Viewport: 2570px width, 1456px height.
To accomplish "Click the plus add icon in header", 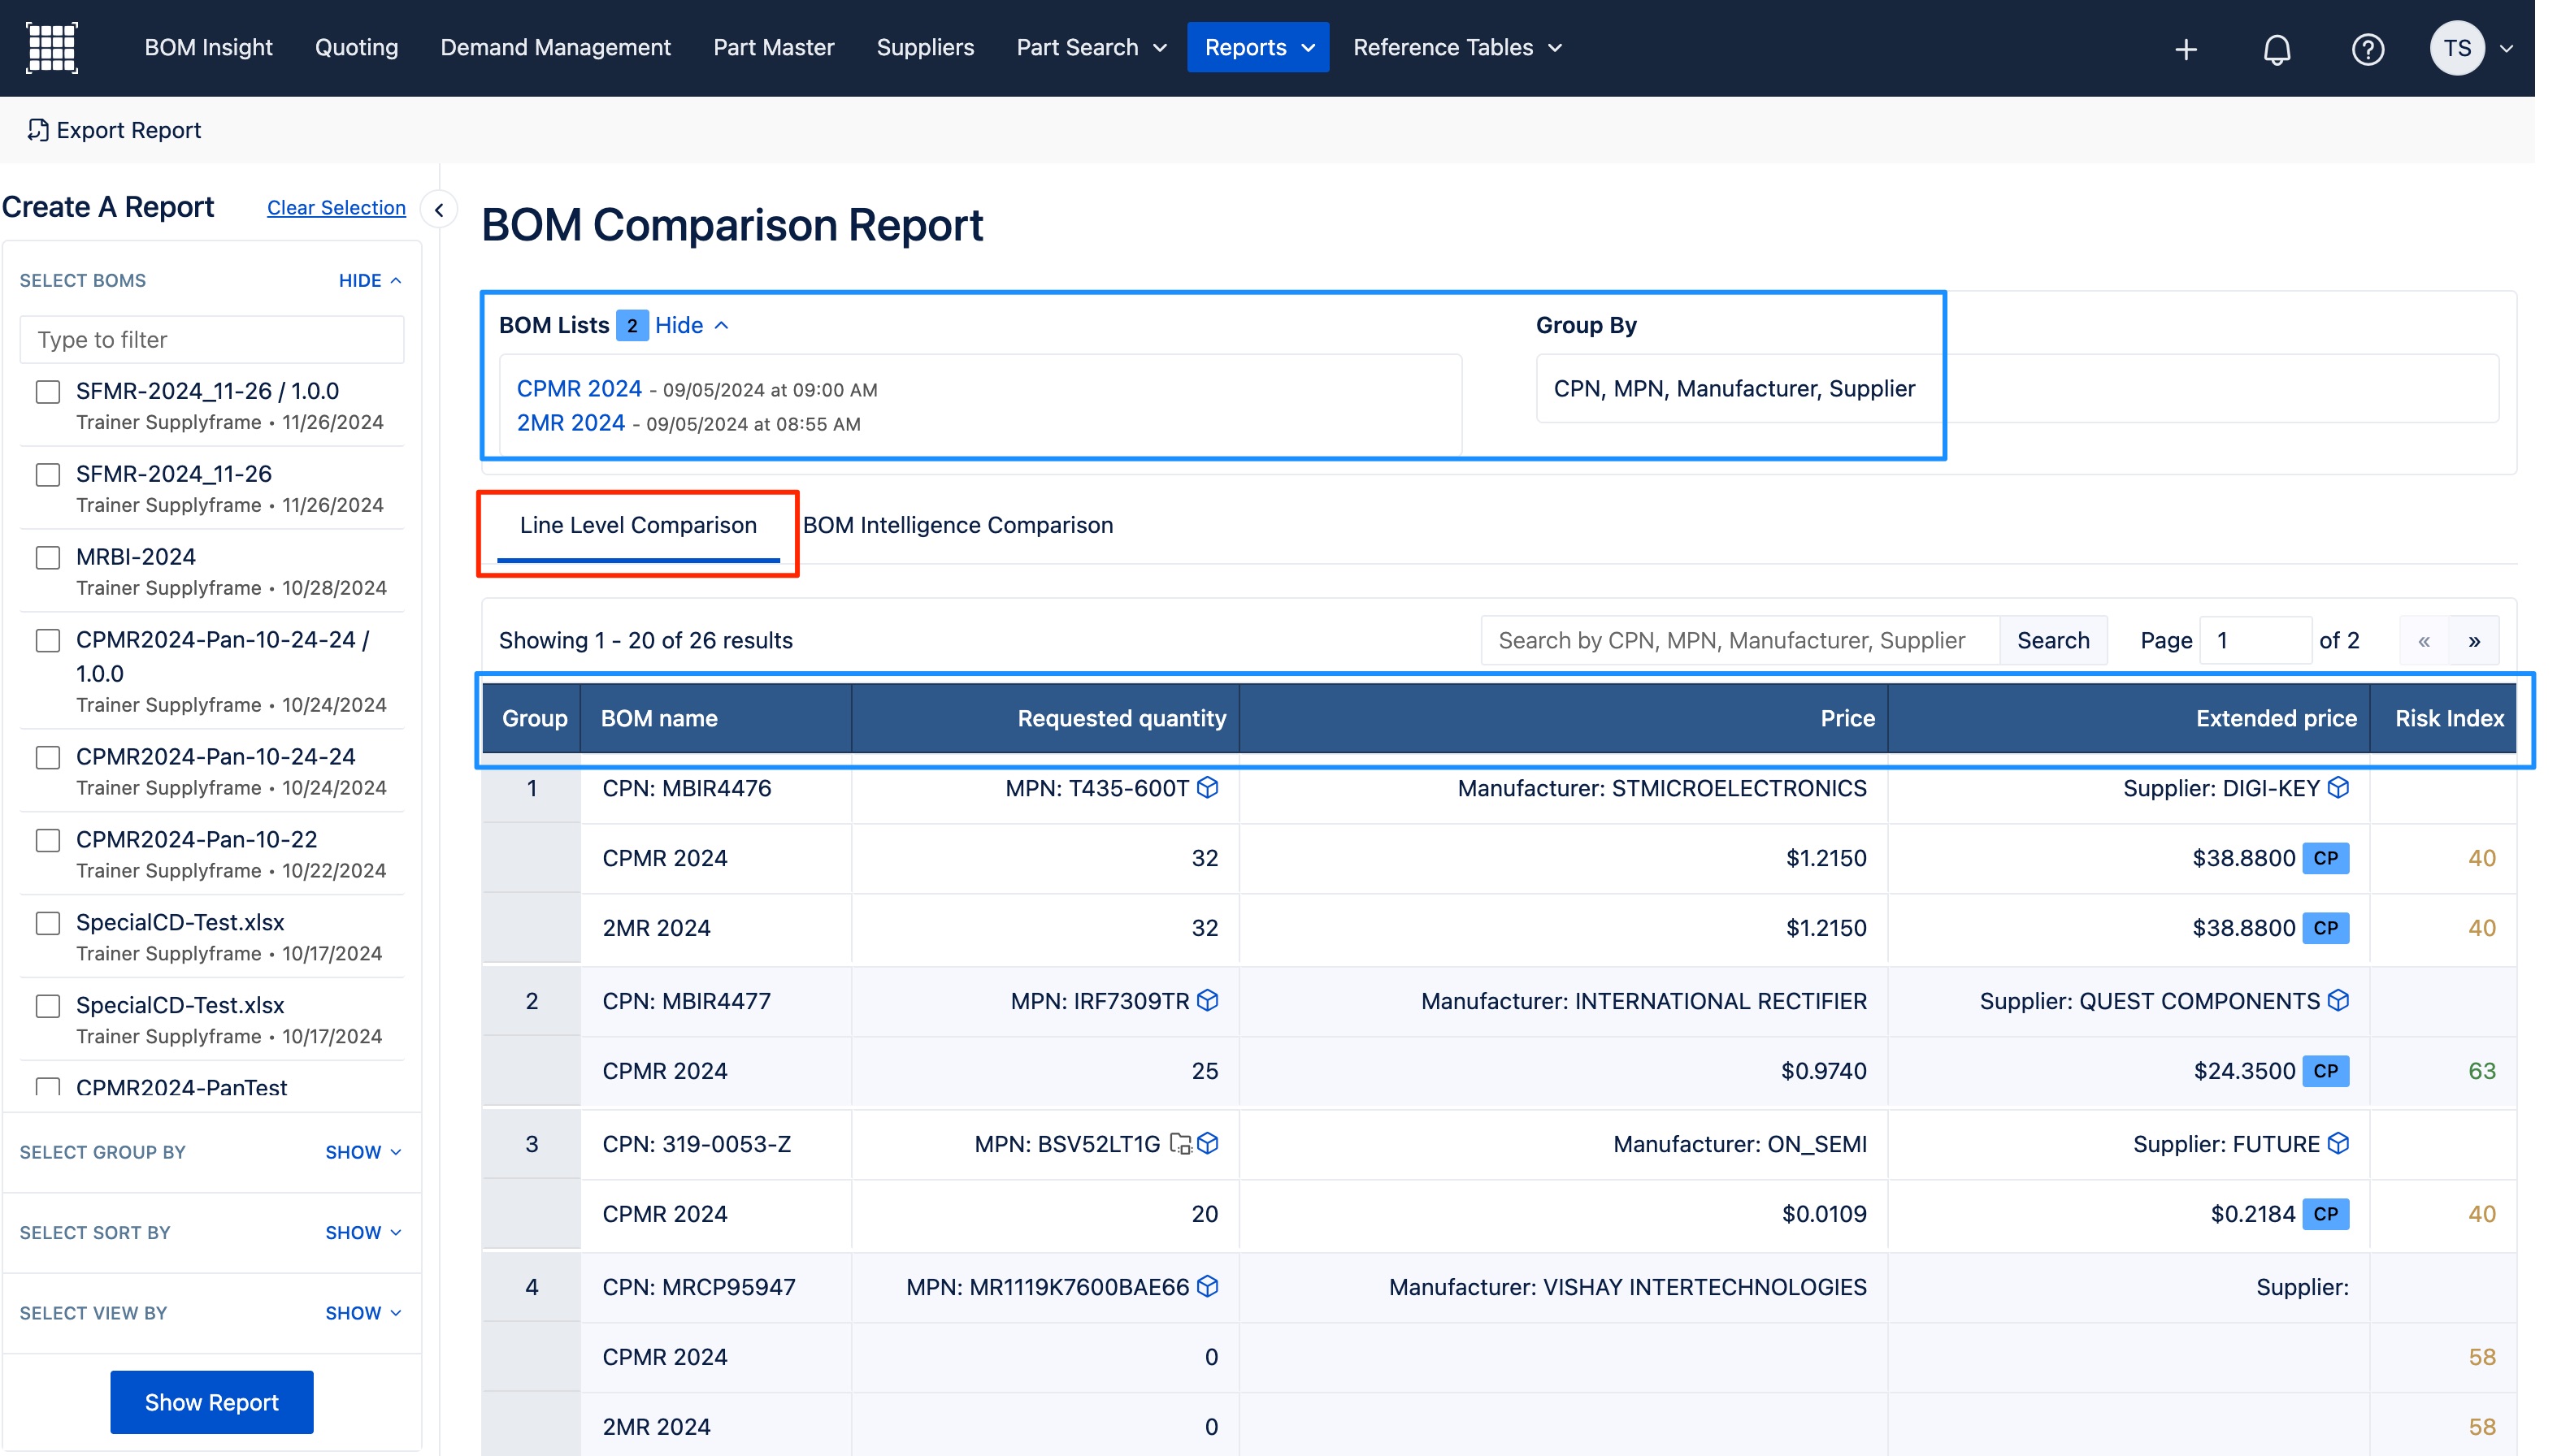I will coord(2186,49).
